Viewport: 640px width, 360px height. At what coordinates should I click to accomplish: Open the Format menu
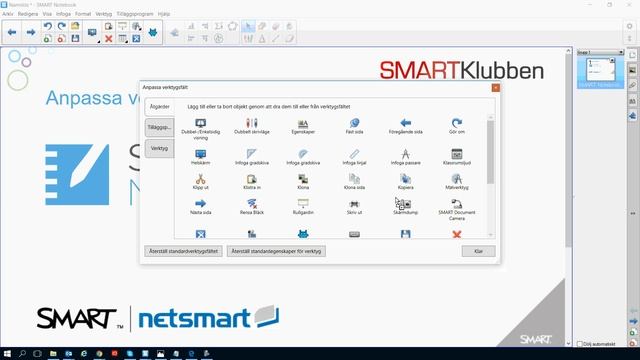point(83,14)
